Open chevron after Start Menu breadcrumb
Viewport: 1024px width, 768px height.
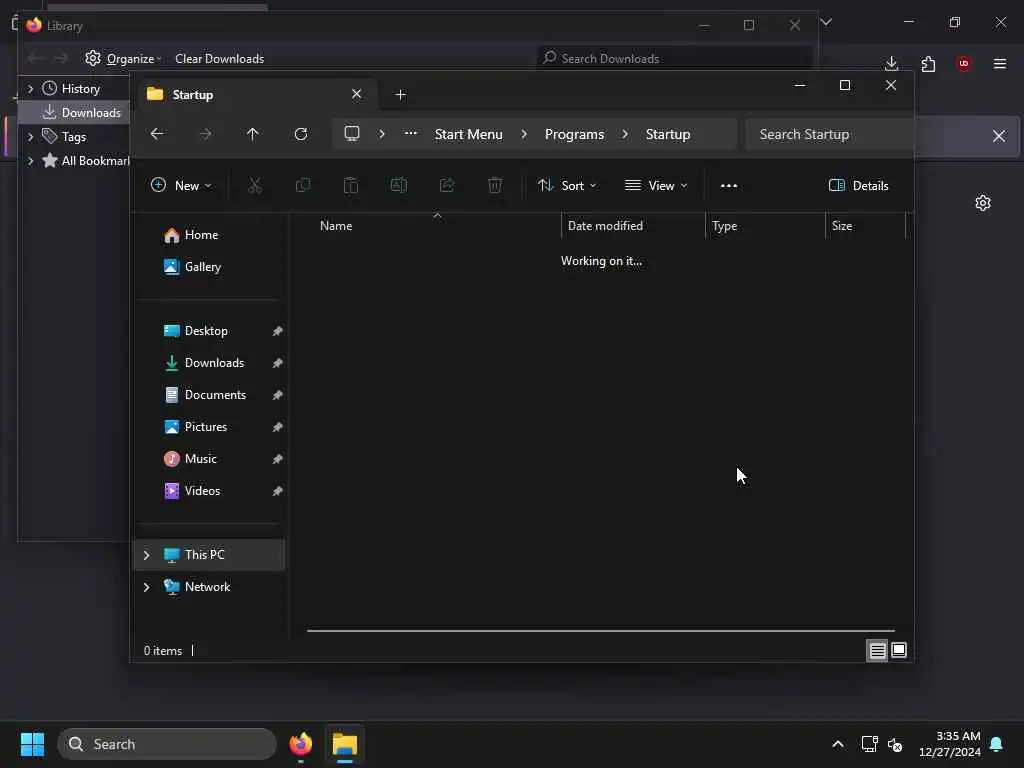click(524, 134)
